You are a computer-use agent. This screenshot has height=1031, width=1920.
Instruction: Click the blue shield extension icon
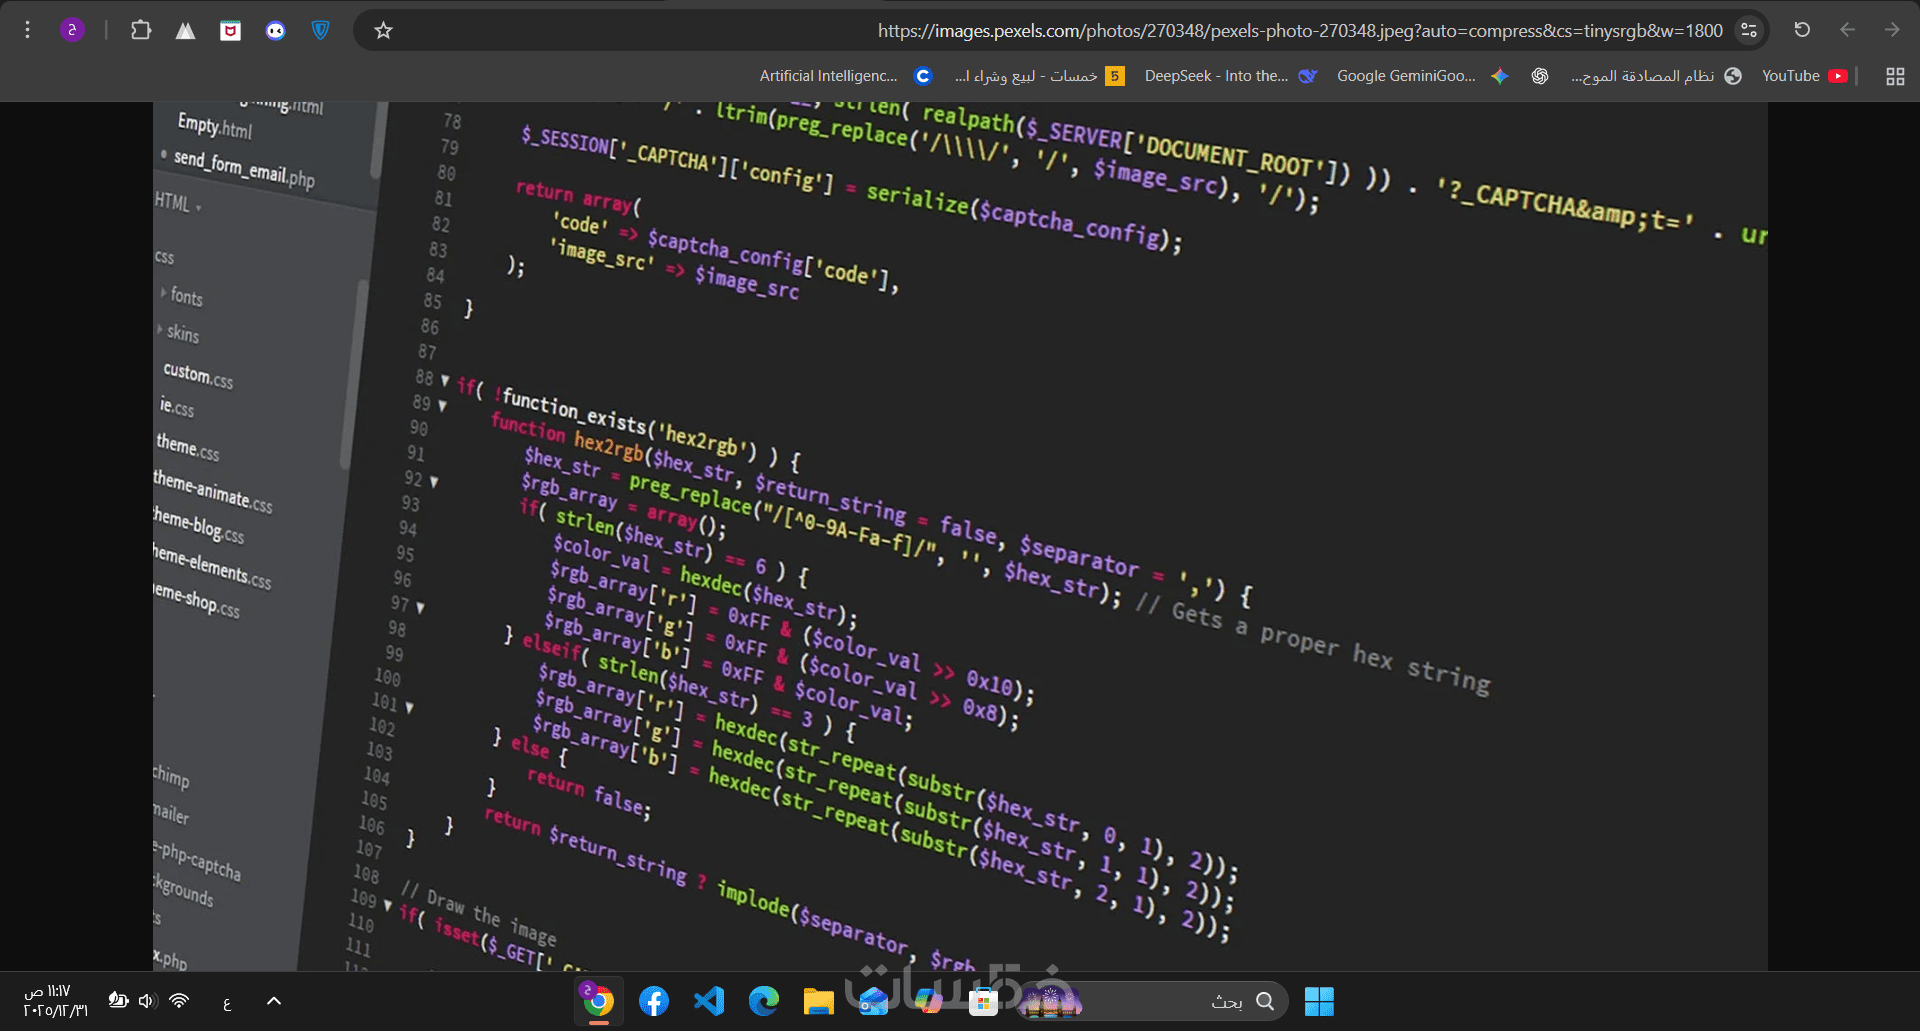click(x=320, y=31)
